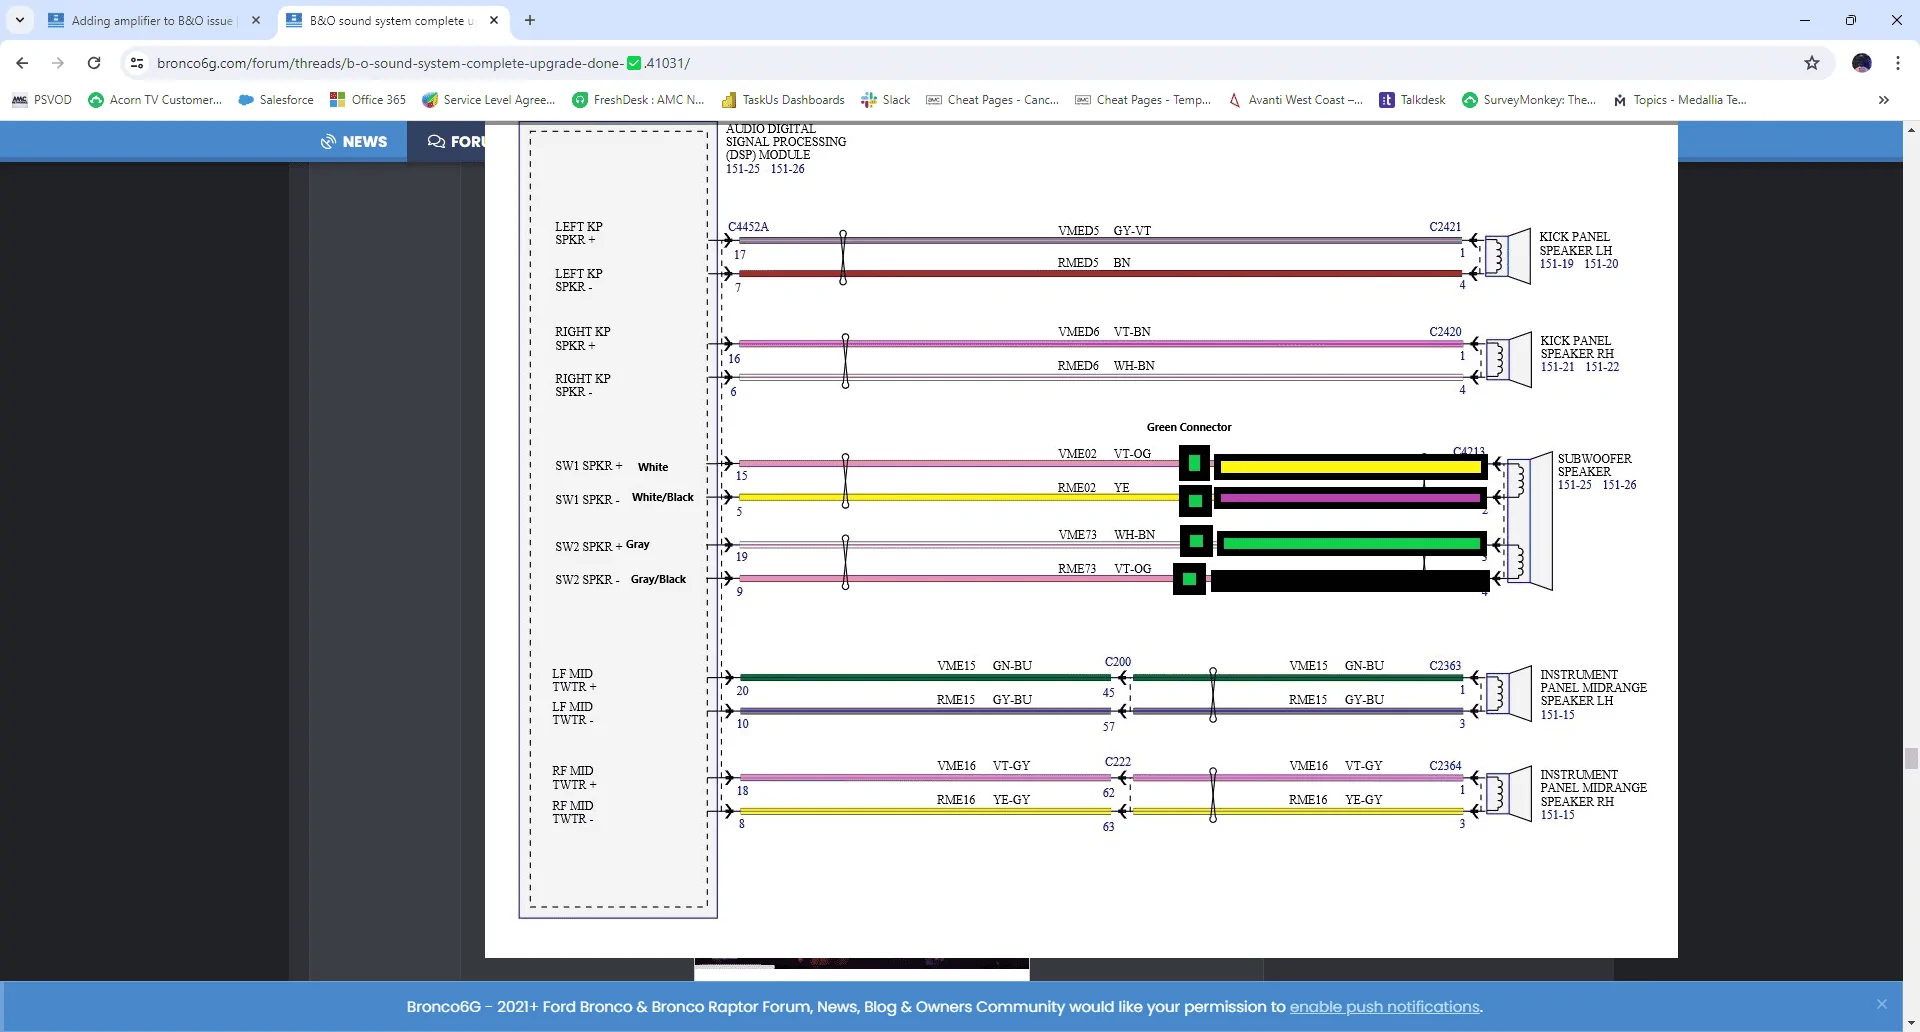Click the page vertical scrollbar thumb
This screenshot has width=1920, height=1032.
1911,758
